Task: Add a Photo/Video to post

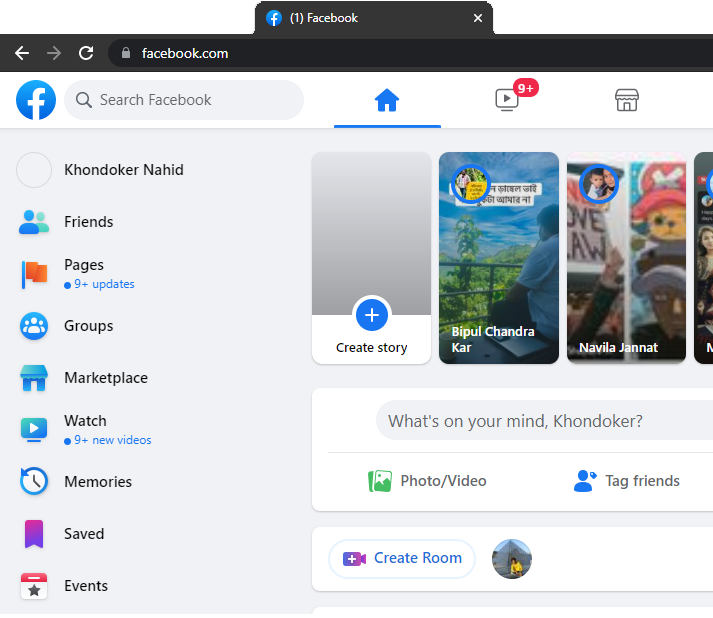Action: pyautogui.click(x=427, y=481)
